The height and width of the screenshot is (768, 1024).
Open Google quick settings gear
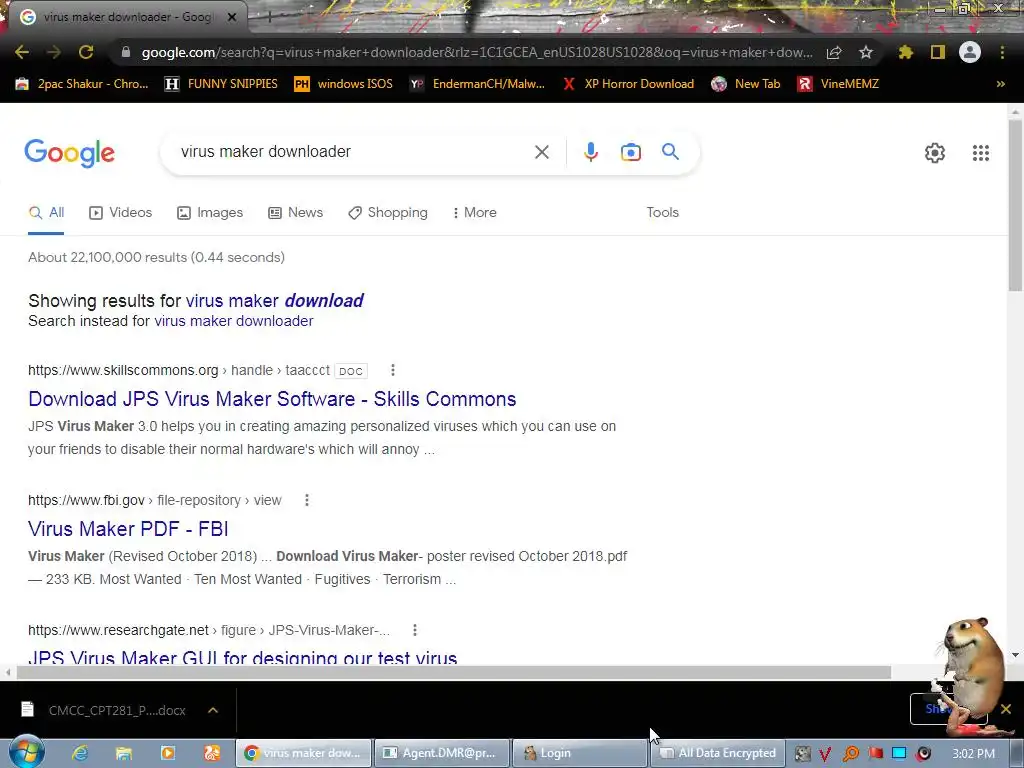tap(935, 153)
